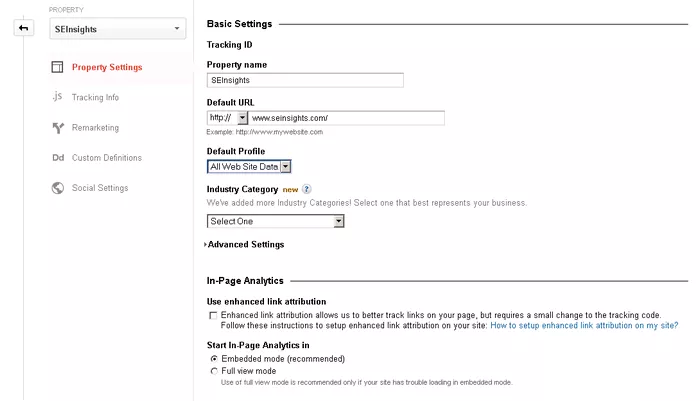
Task: Go to Tracking Info menu item
Action: pos(95,98)
